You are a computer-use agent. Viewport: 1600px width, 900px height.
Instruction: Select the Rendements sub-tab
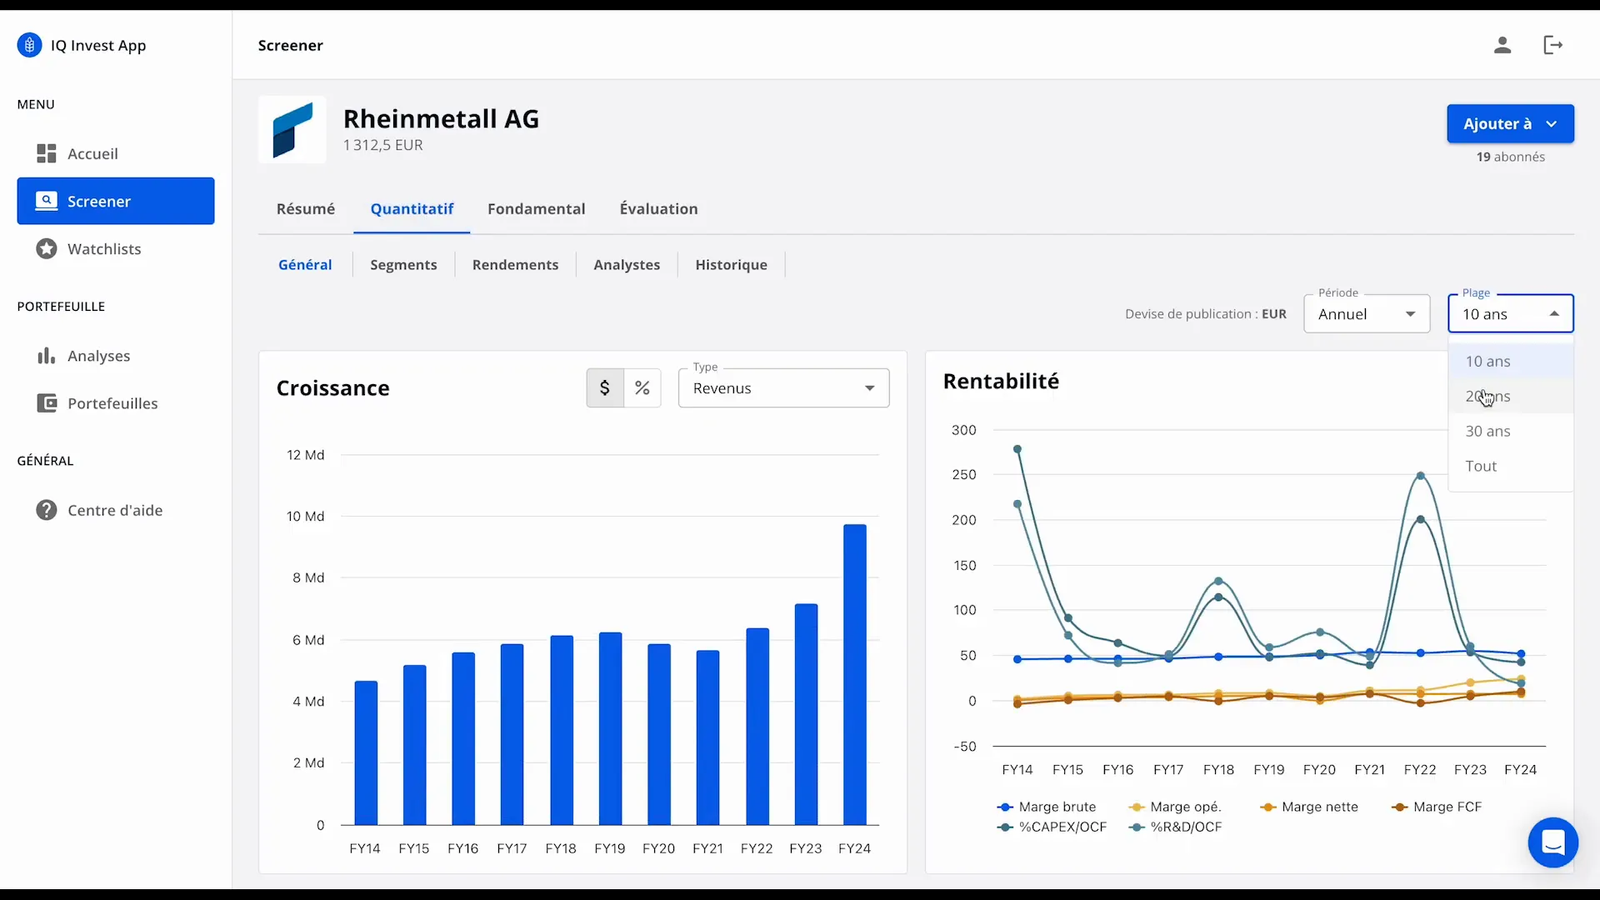tap(515, 265)
